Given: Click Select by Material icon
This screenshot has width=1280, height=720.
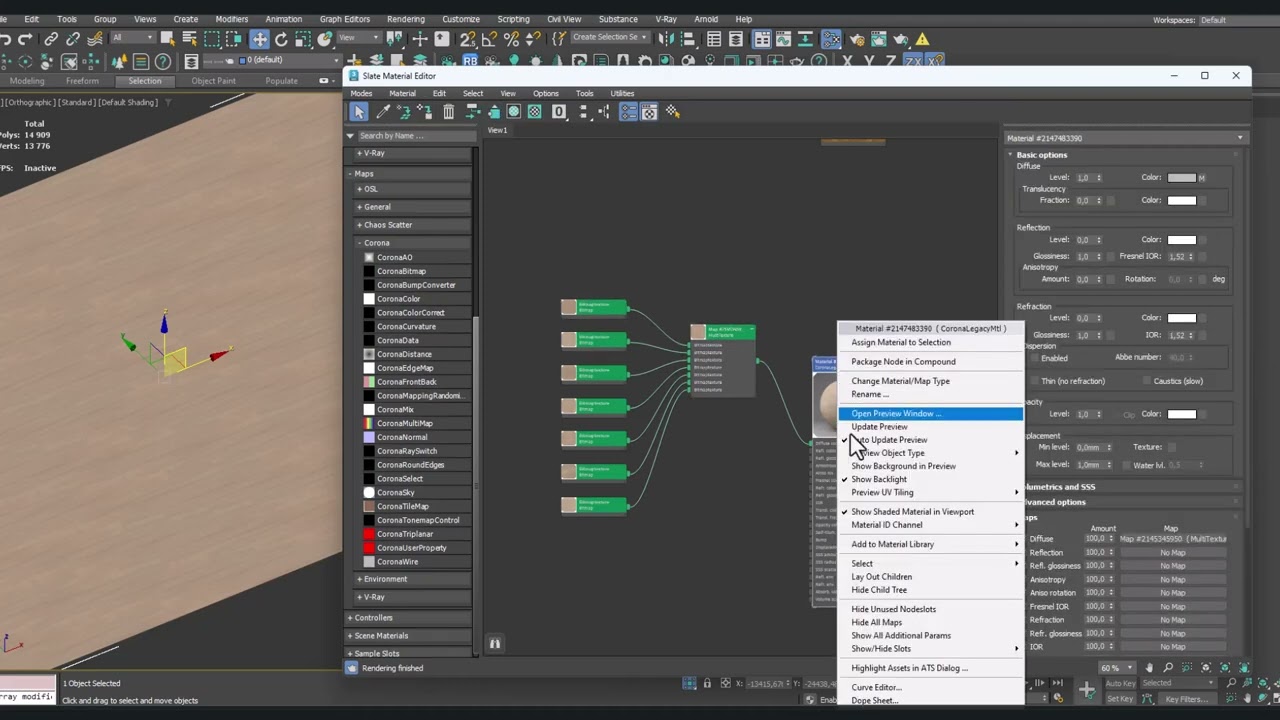Looking at the screenshot, I should (673, 112).
